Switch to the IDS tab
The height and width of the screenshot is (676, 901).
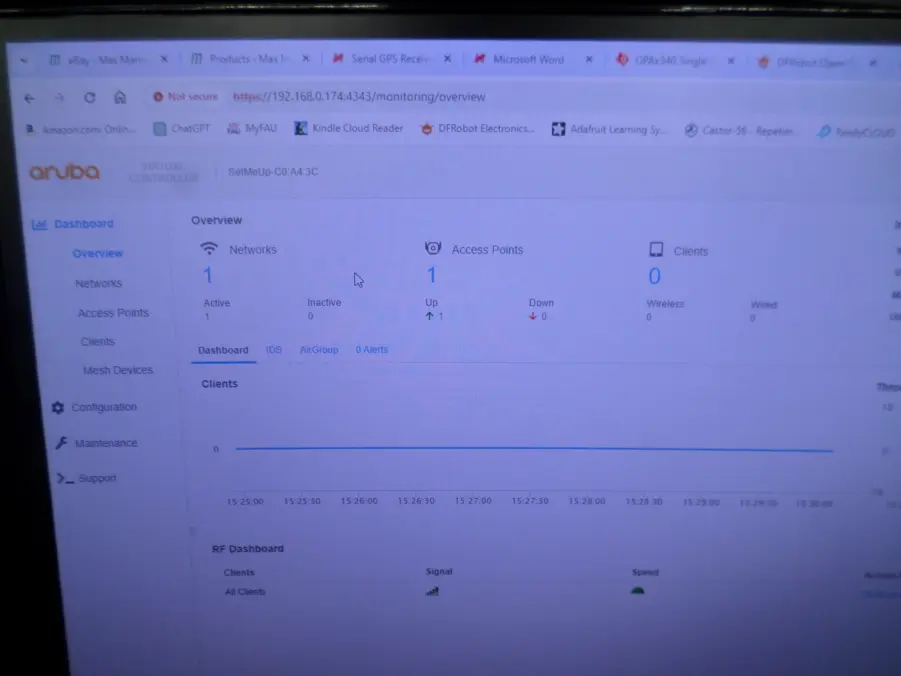tap(274, 350)
